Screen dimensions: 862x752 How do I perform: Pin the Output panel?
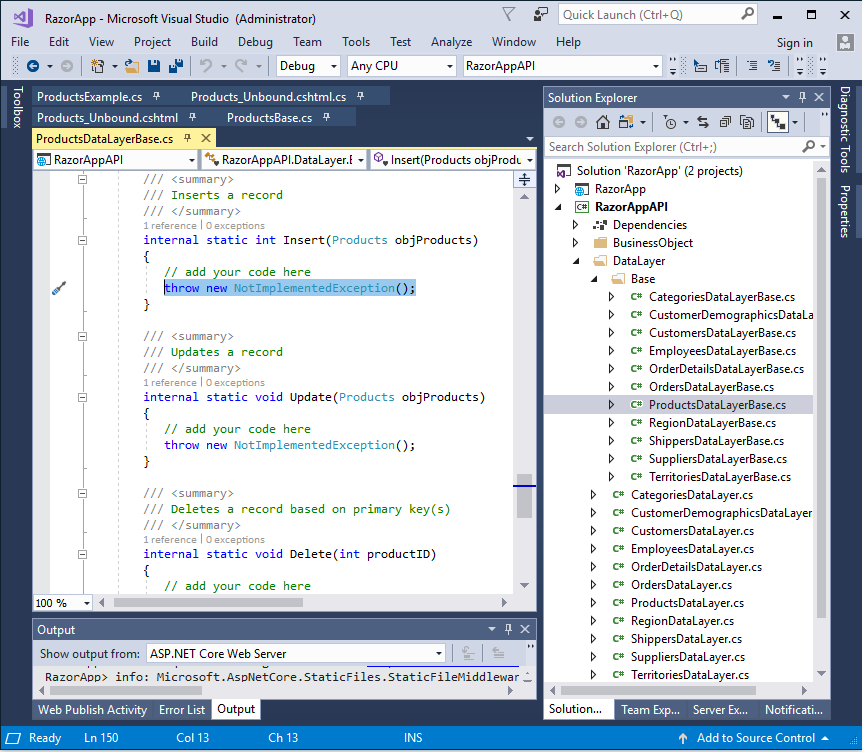tap(509, 629)
